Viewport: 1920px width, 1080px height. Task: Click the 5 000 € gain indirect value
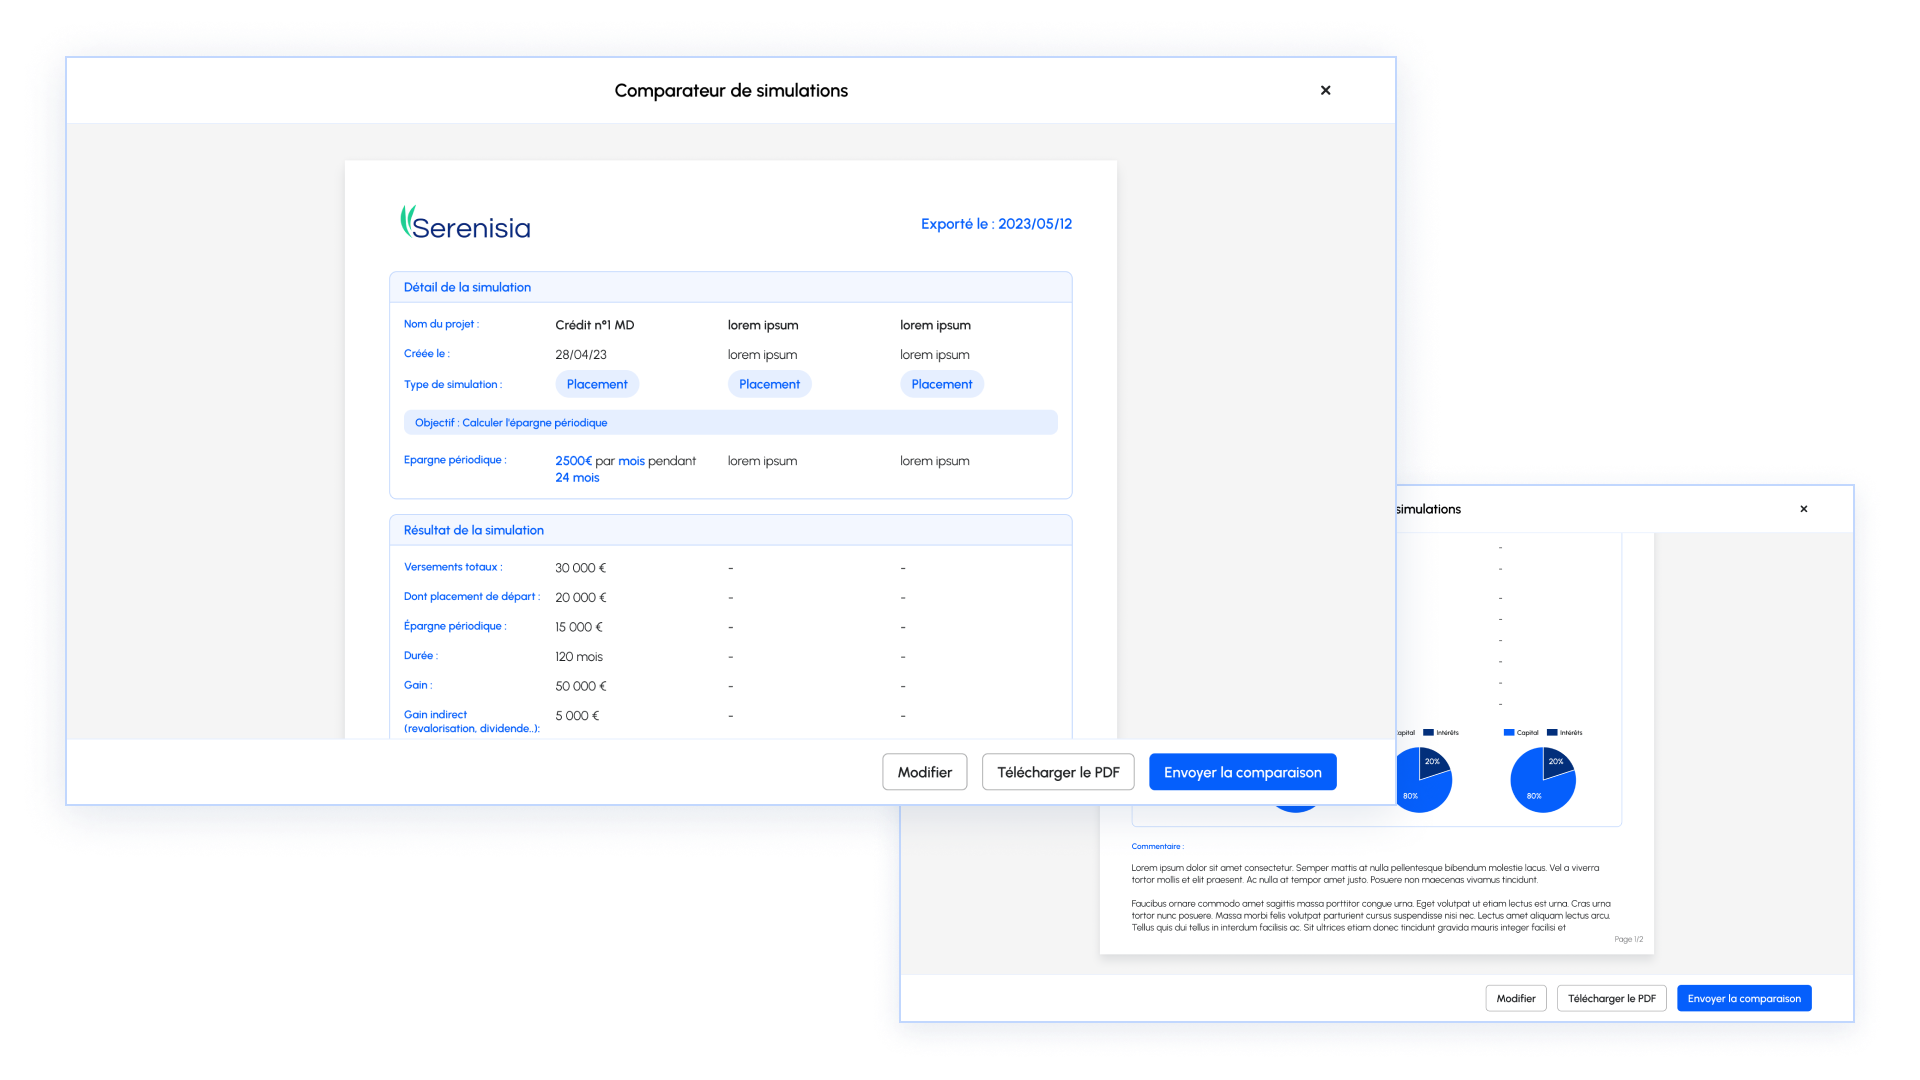tap(577, 716)
